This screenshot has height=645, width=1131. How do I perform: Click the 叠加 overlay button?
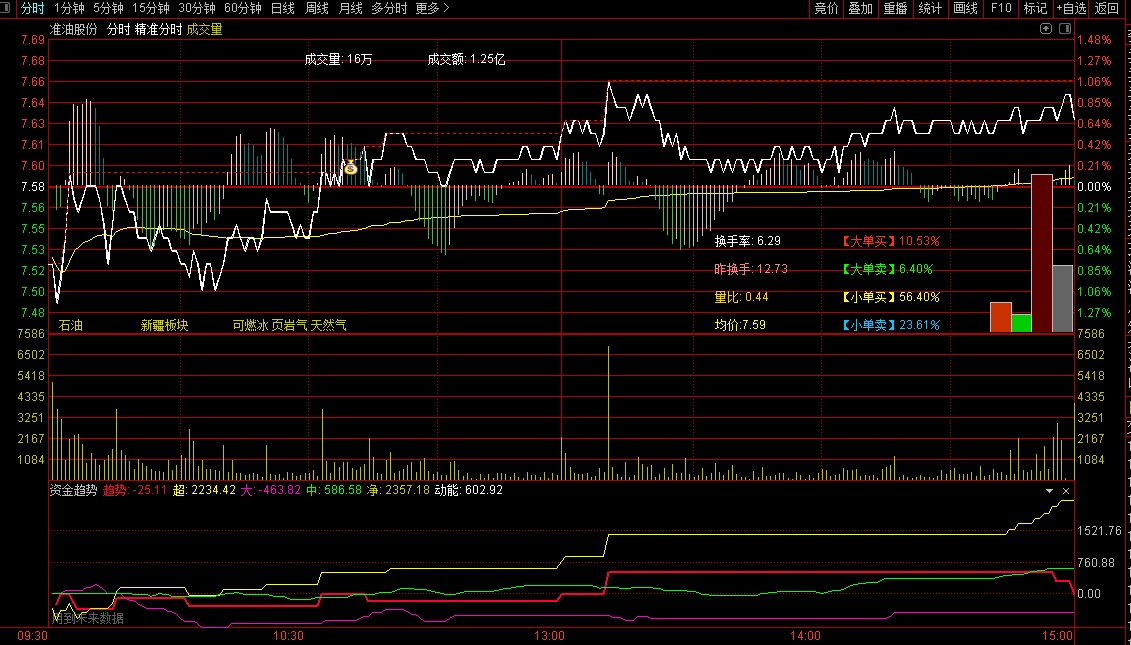(861, 9)
